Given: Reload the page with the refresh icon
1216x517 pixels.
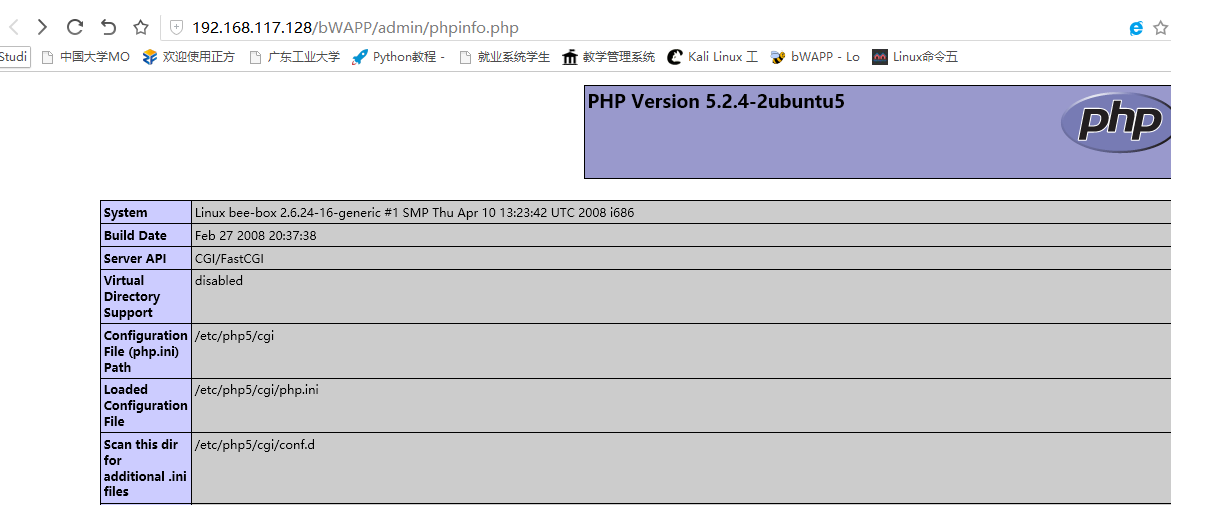Looking at the screenshot, I should [x=75, y=27].
